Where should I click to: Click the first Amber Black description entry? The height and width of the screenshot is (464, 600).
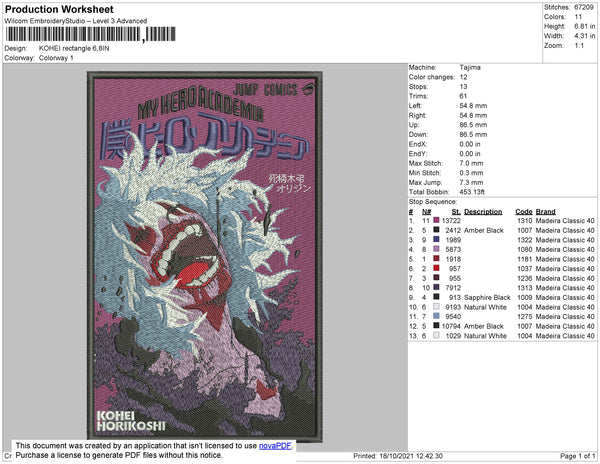tap(483, 230)
